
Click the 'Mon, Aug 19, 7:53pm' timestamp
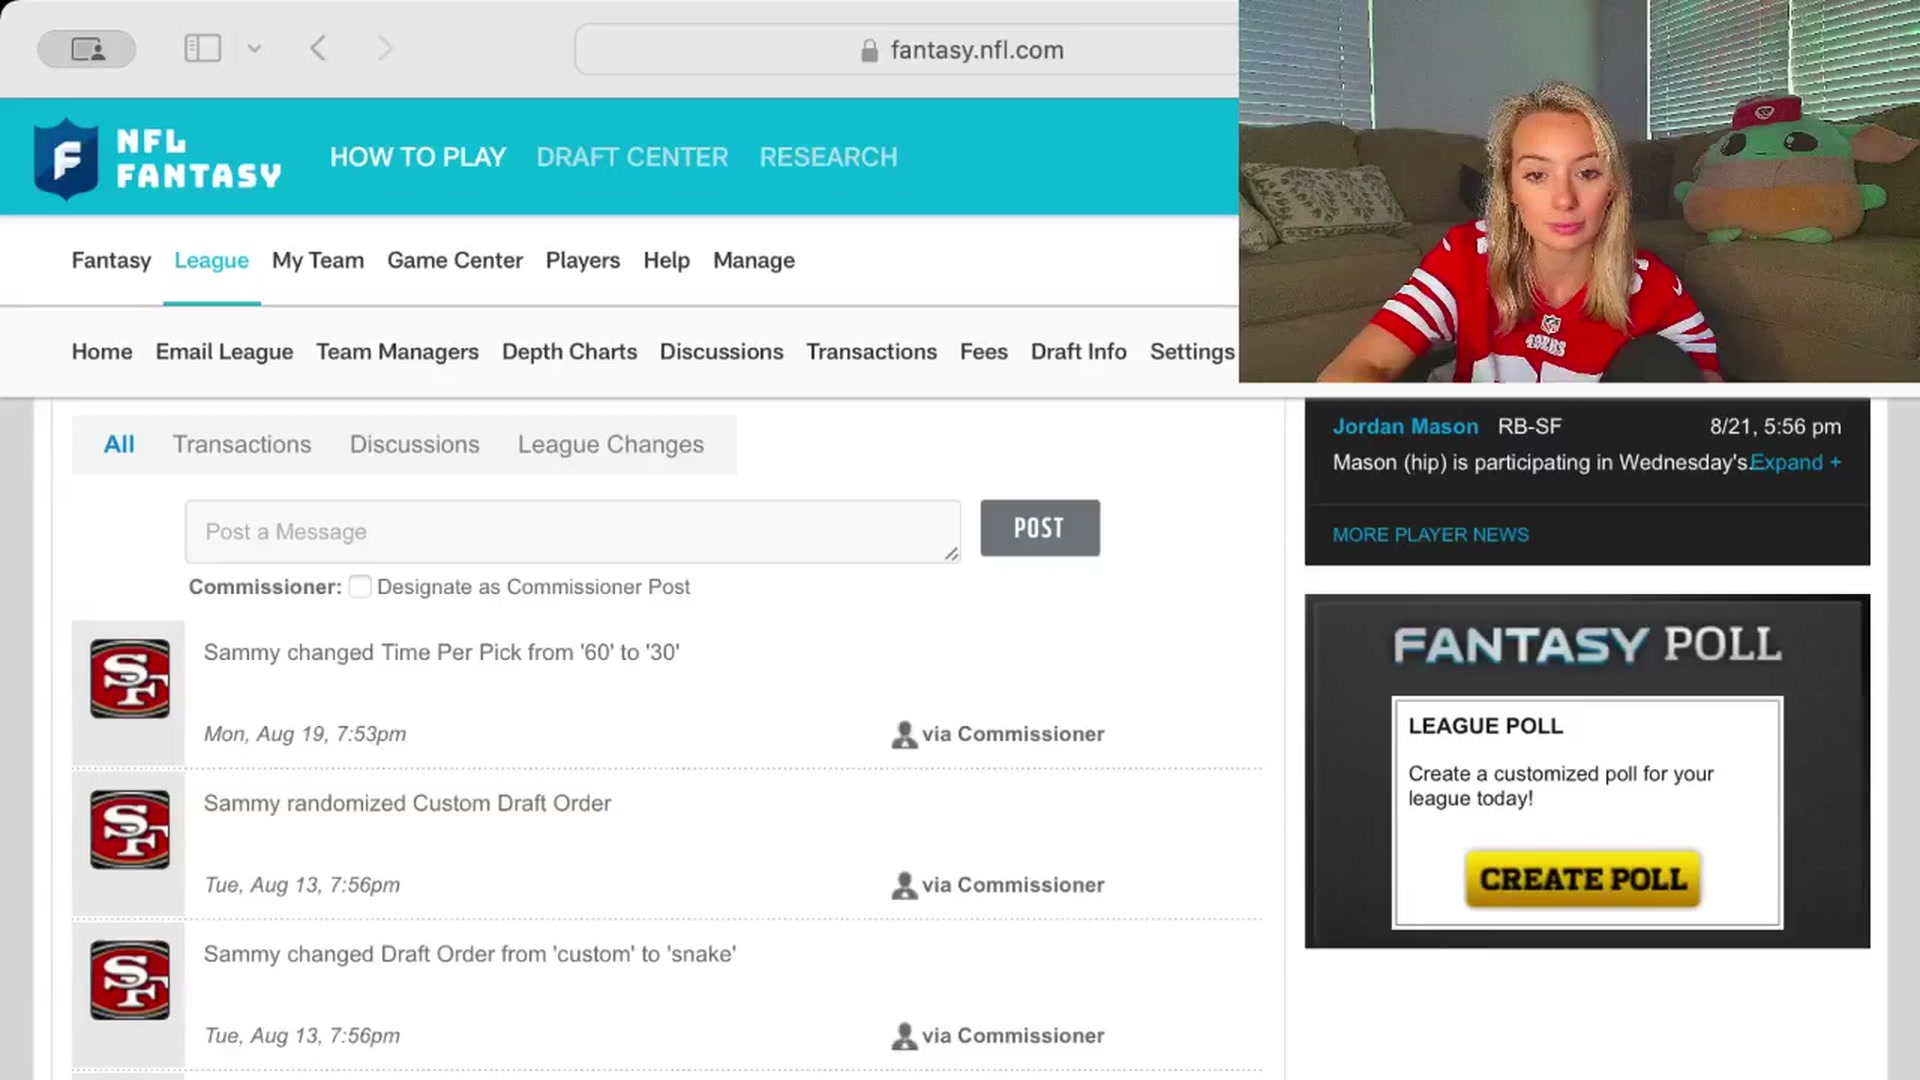pyautogui.click(x=305, y=734)
